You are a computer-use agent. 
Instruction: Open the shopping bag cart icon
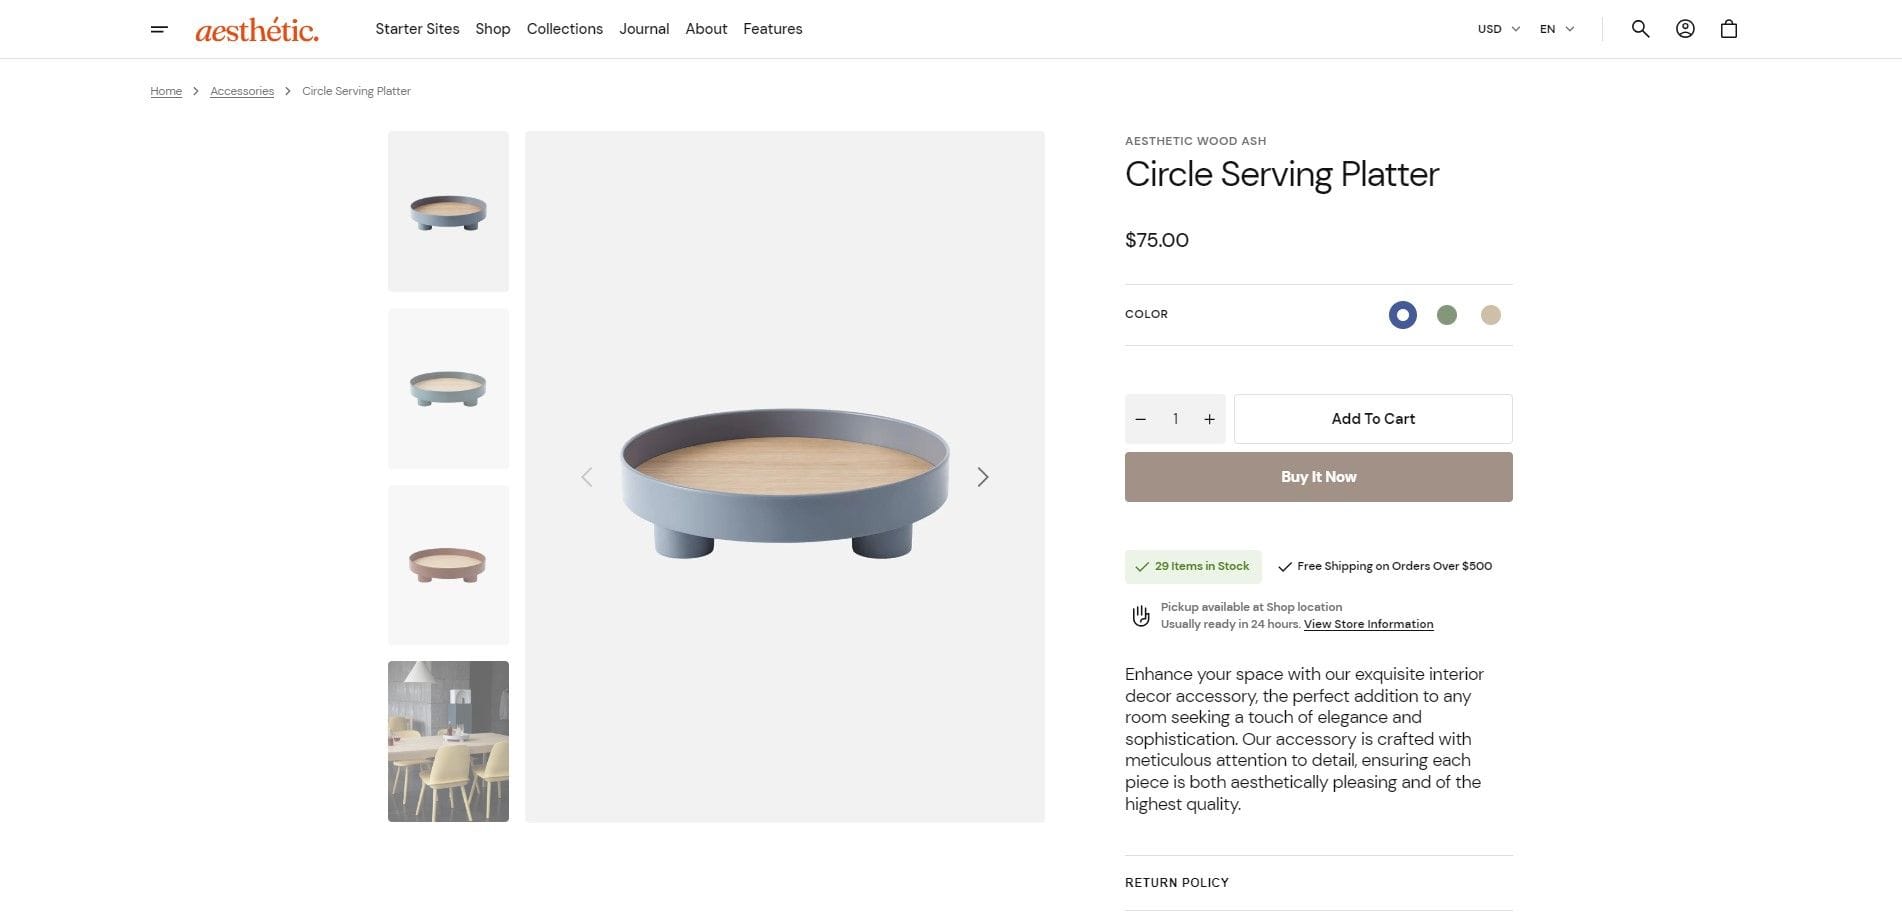(1729, 29)
